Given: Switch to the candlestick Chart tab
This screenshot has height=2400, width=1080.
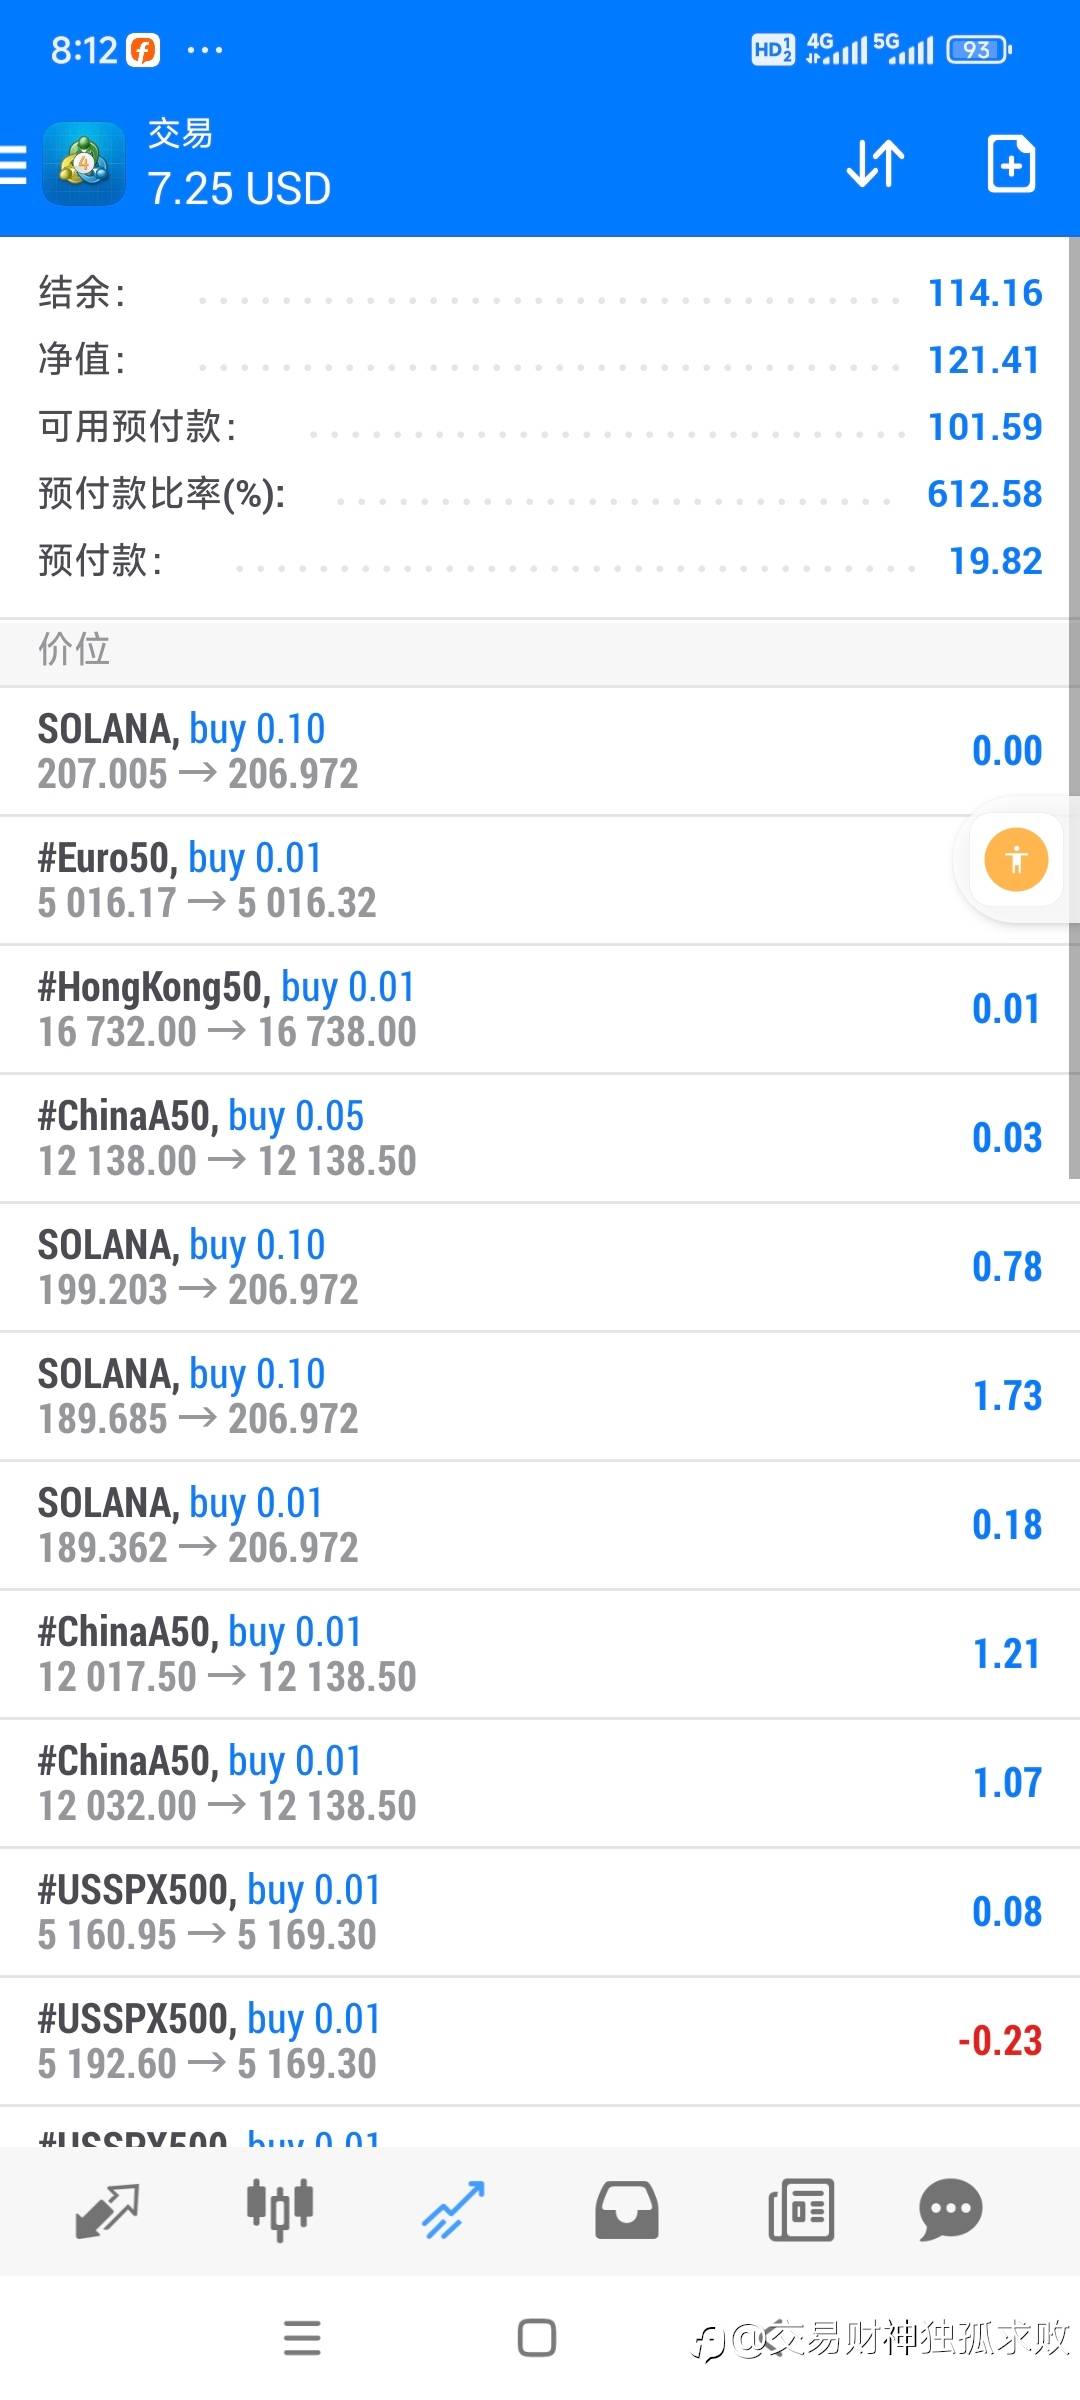Looking at the screenshot, I should pos(280,2208).
